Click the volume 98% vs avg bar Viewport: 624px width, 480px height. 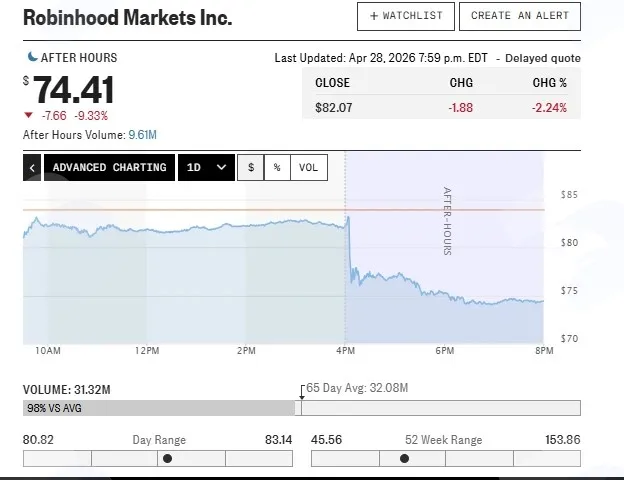coord(159,408)
